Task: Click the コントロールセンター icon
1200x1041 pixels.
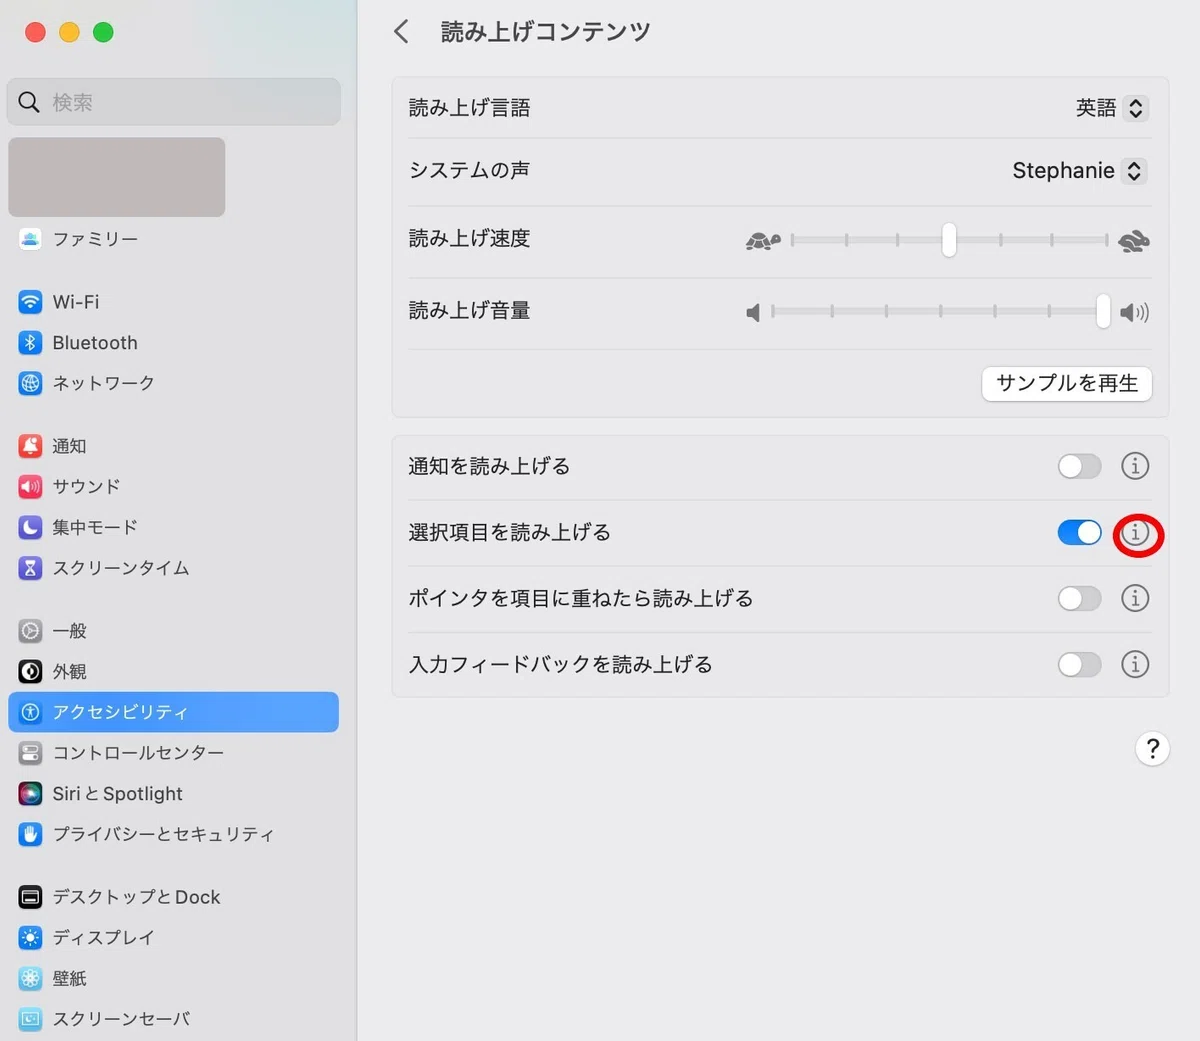Action: (31, 753)
